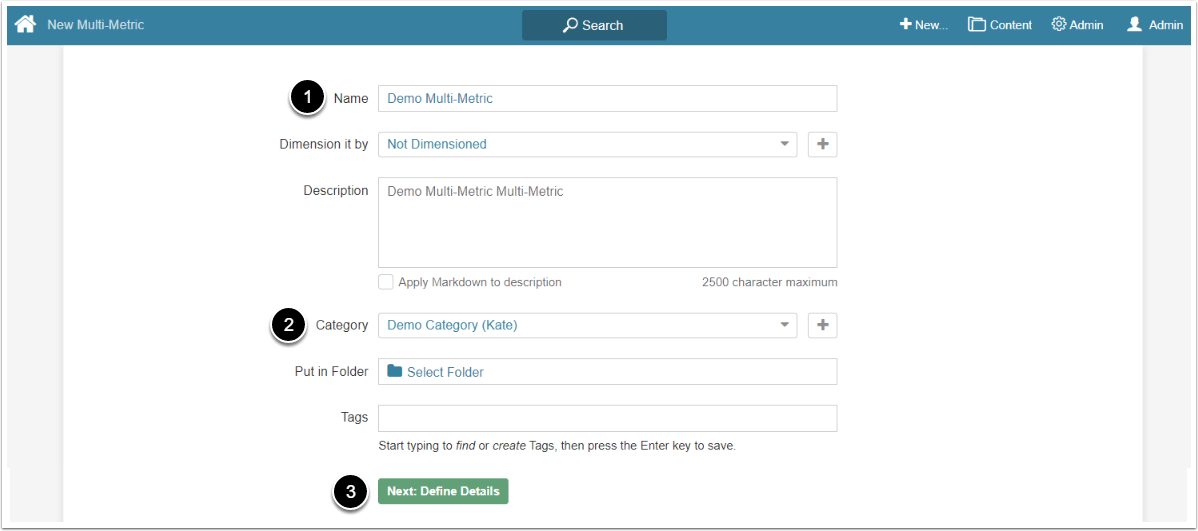Image resolution: width=1198 pixels, height=531 pixels.
Task: Click into the Name text field
Action: 607,98
